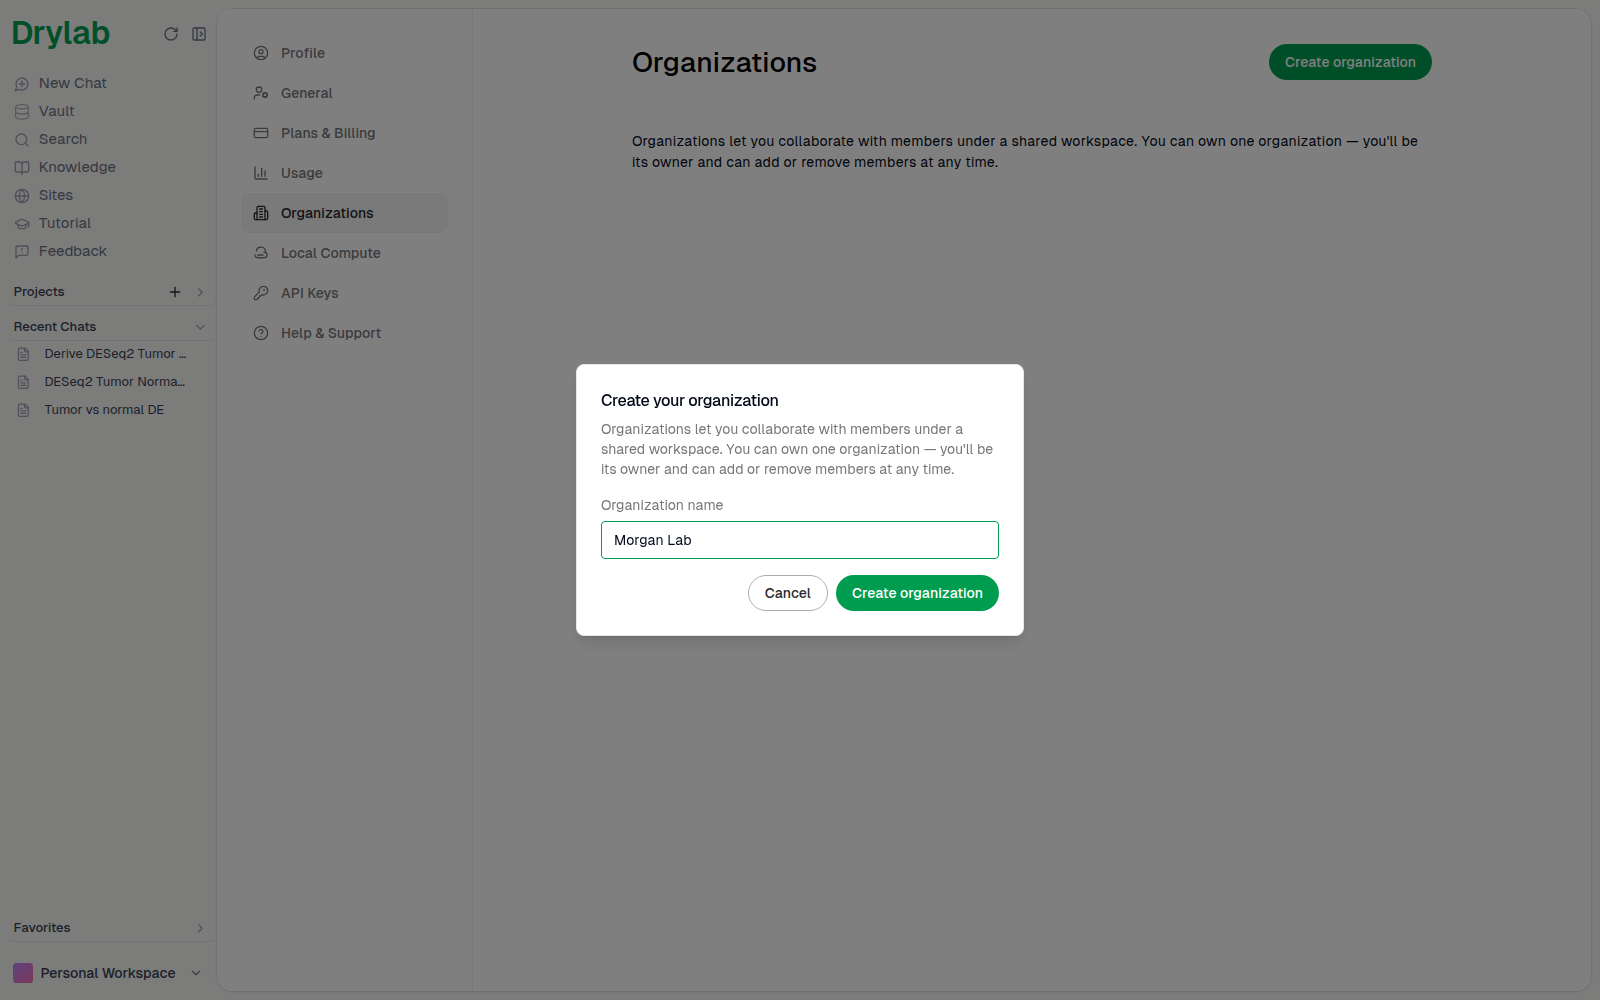Click the API Keys key icon
1600x1000 pixels.
261,293
